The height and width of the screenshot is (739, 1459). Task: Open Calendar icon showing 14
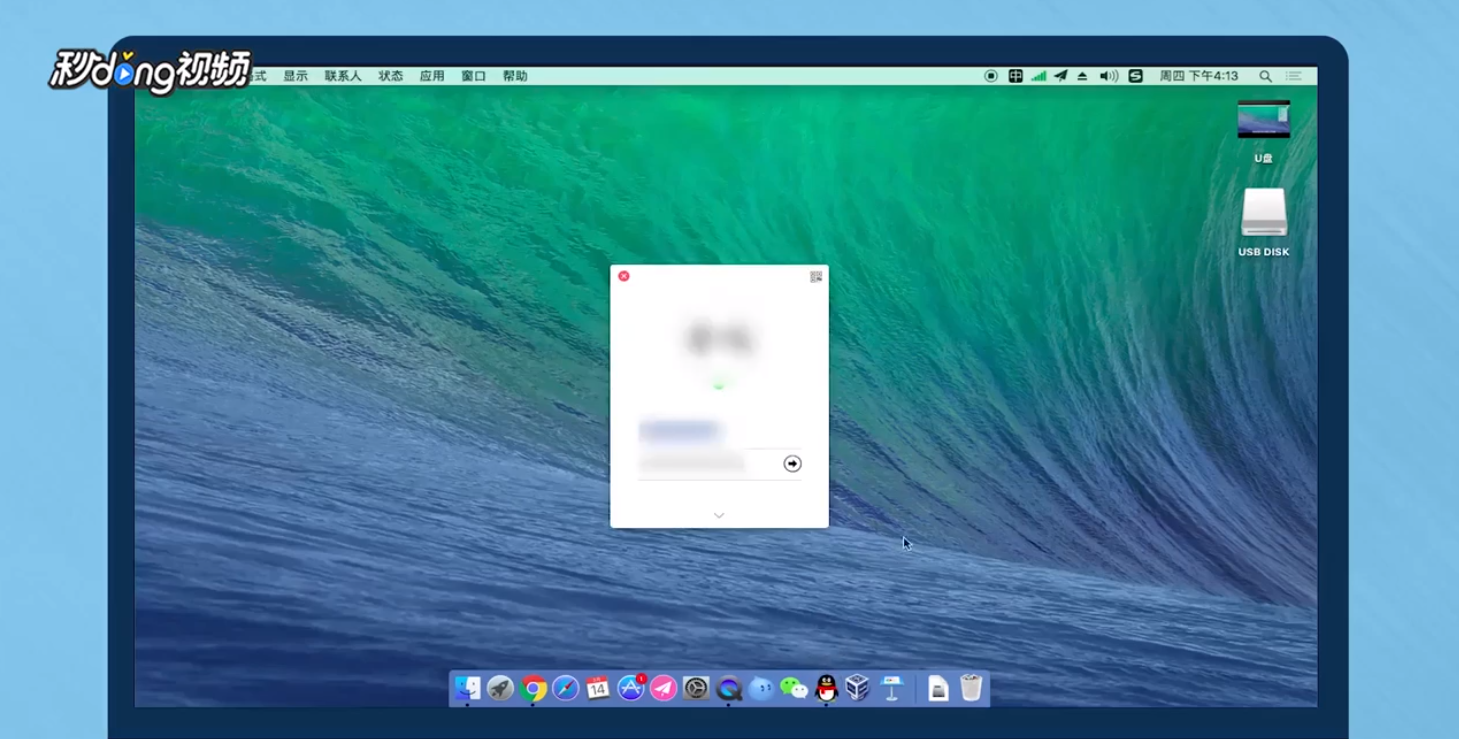598,688
